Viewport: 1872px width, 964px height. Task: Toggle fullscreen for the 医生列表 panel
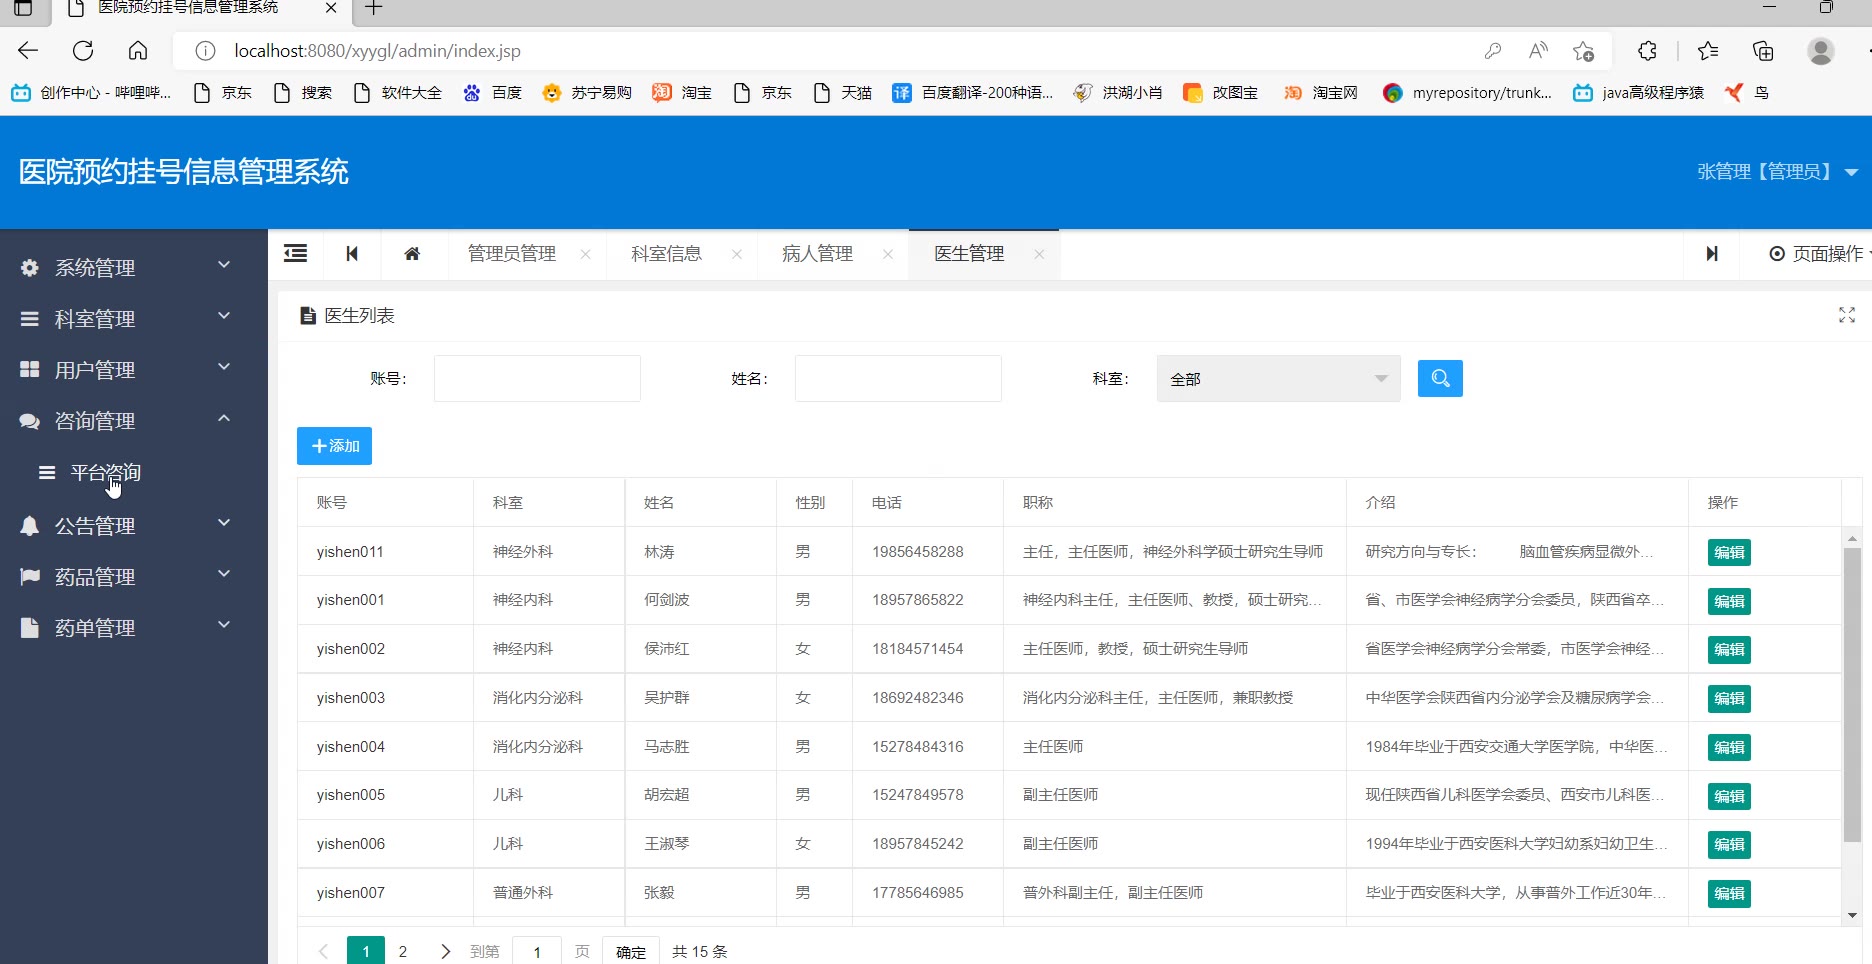1847,315
